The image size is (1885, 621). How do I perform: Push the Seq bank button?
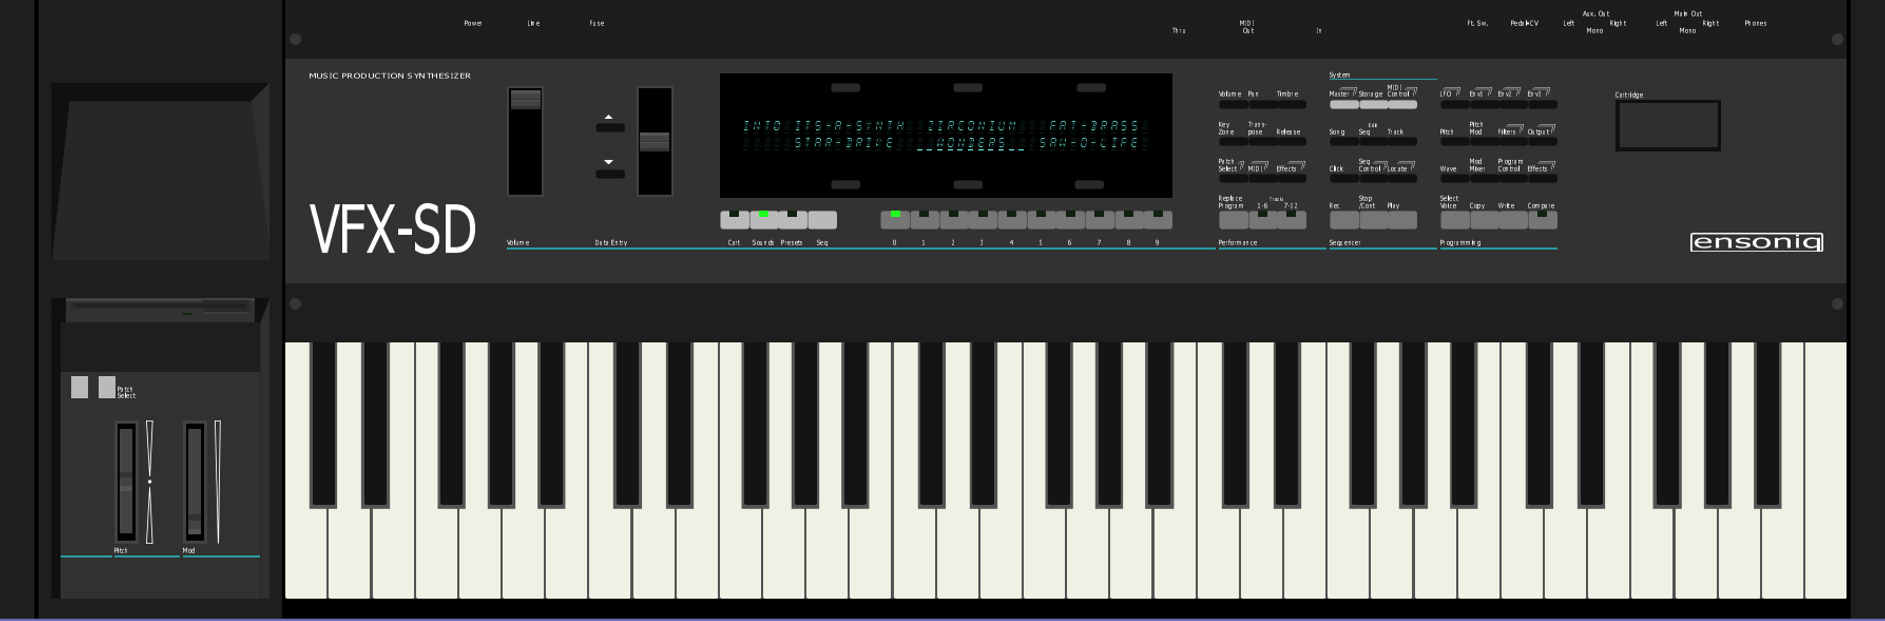pyautogui.click(x=822, y=219)
